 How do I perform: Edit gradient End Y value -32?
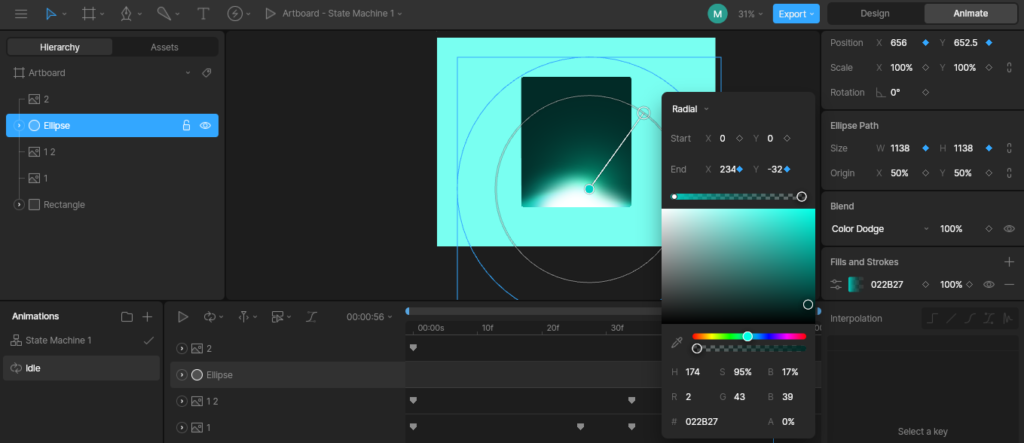pyautogui.click(x=775, y=169)
